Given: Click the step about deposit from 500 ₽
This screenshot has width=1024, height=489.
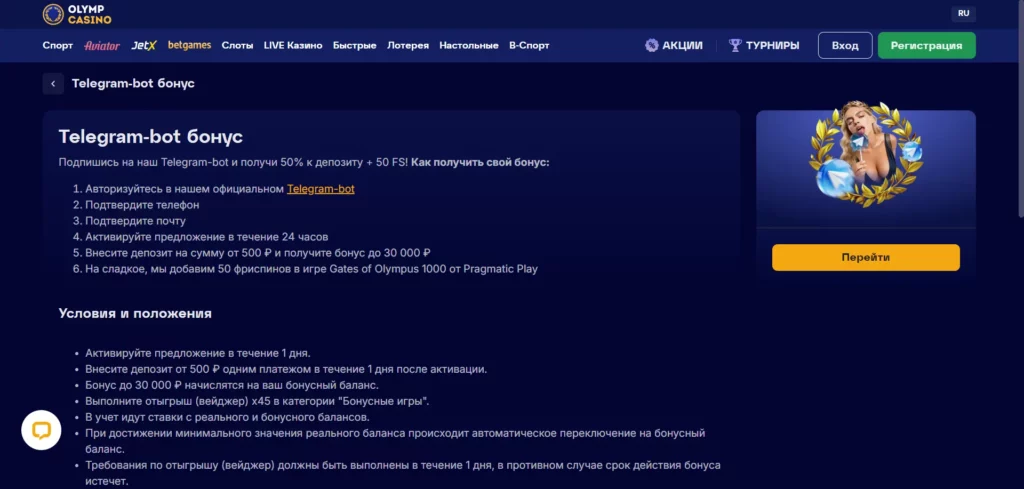Looking at the screenshot, I should 258,253.
